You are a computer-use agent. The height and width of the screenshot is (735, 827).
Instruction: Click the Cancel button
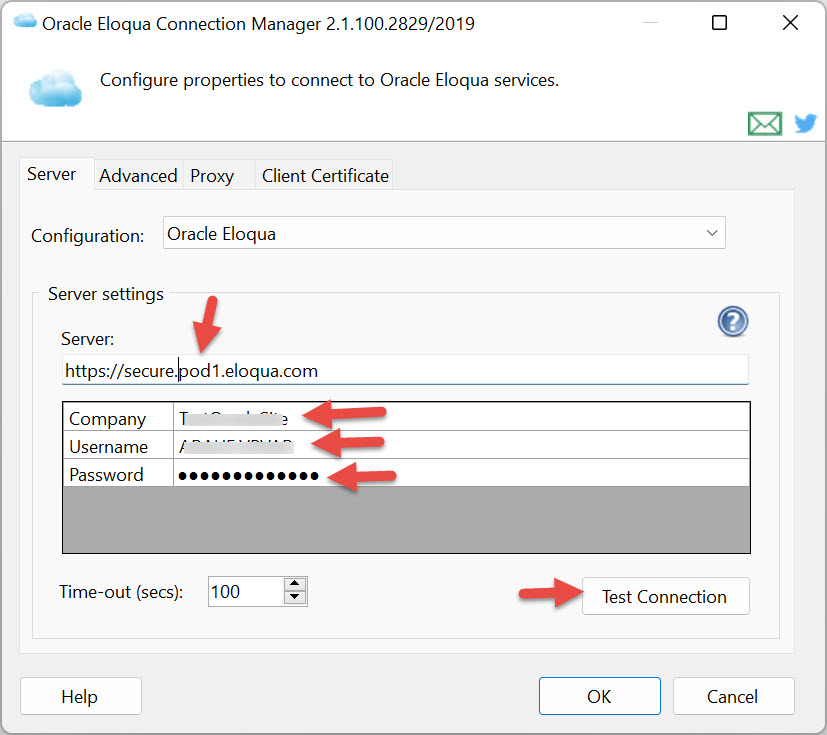(733, 696)
